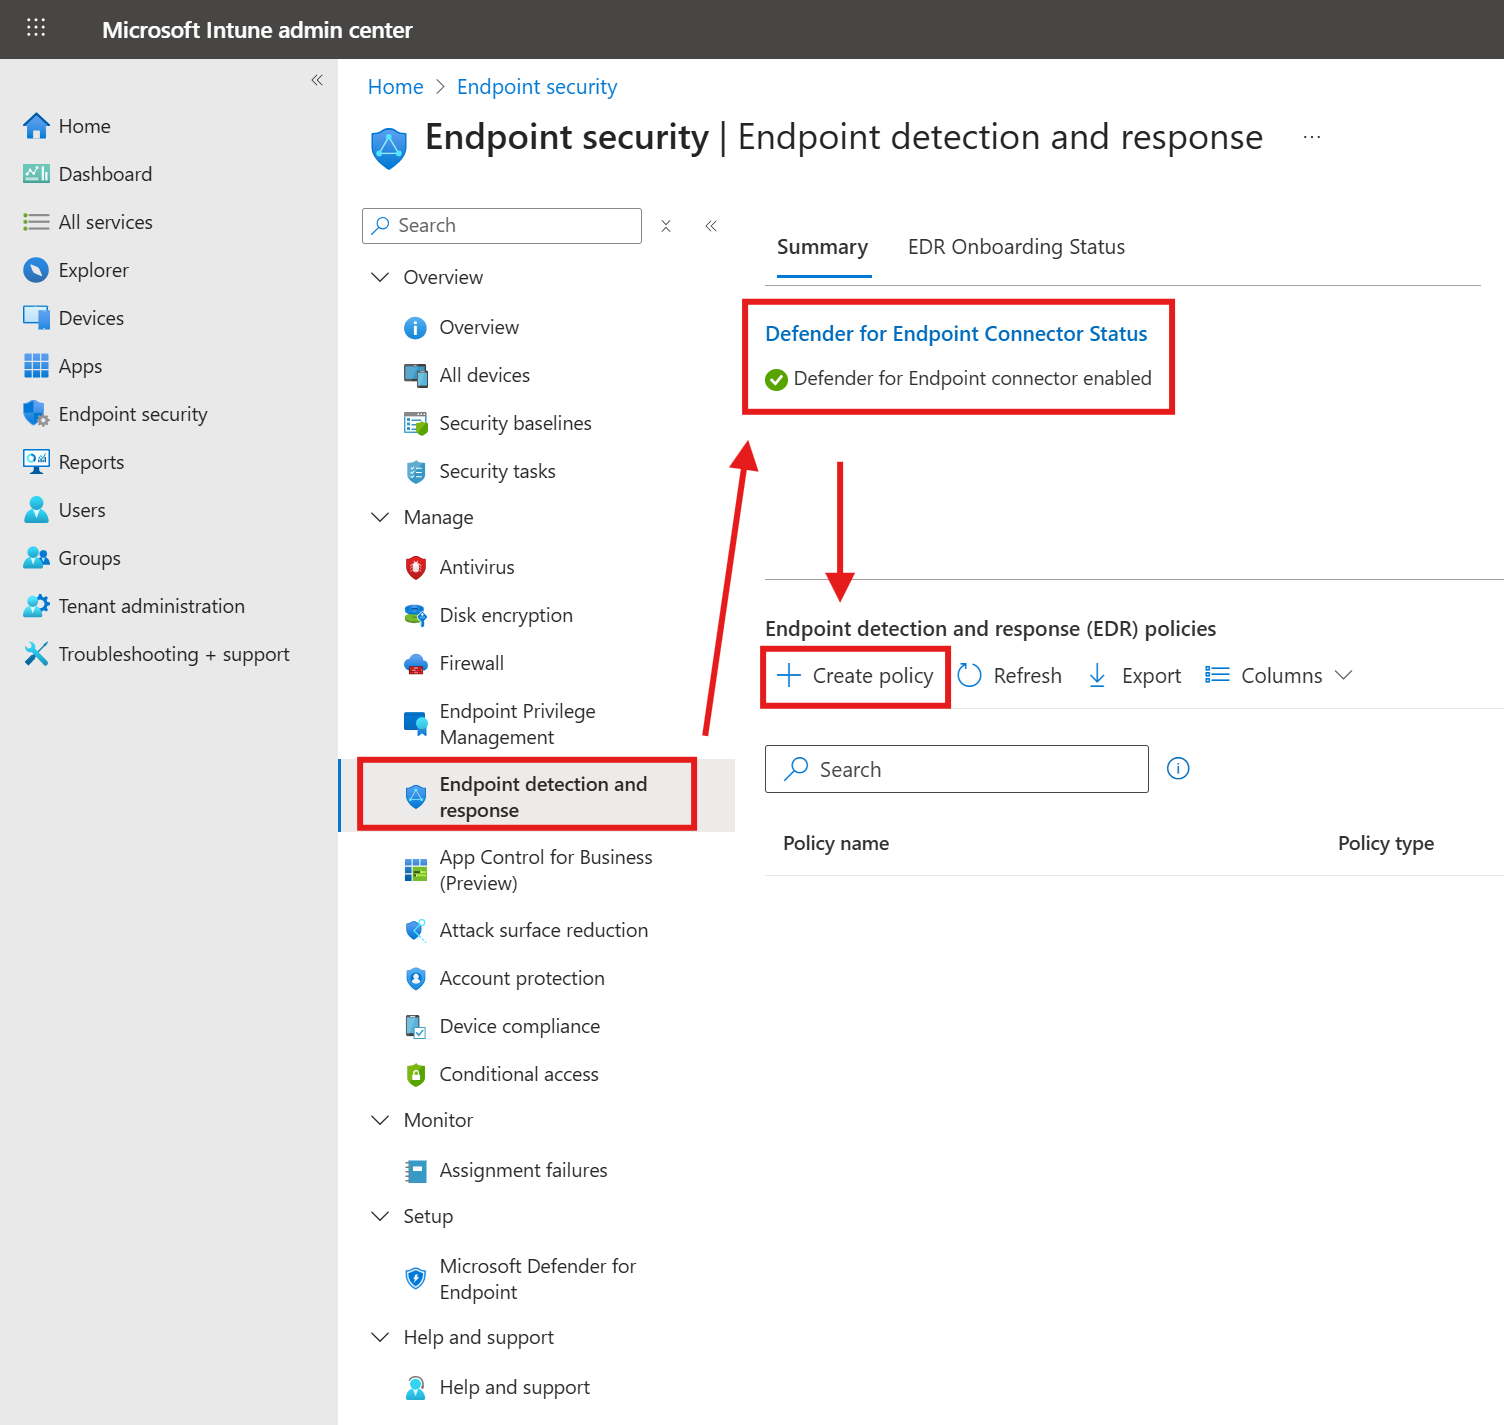This screenshot has height=1425, width=1504.
Task: Collapse the Manage section
Action: tap(380, 517)
